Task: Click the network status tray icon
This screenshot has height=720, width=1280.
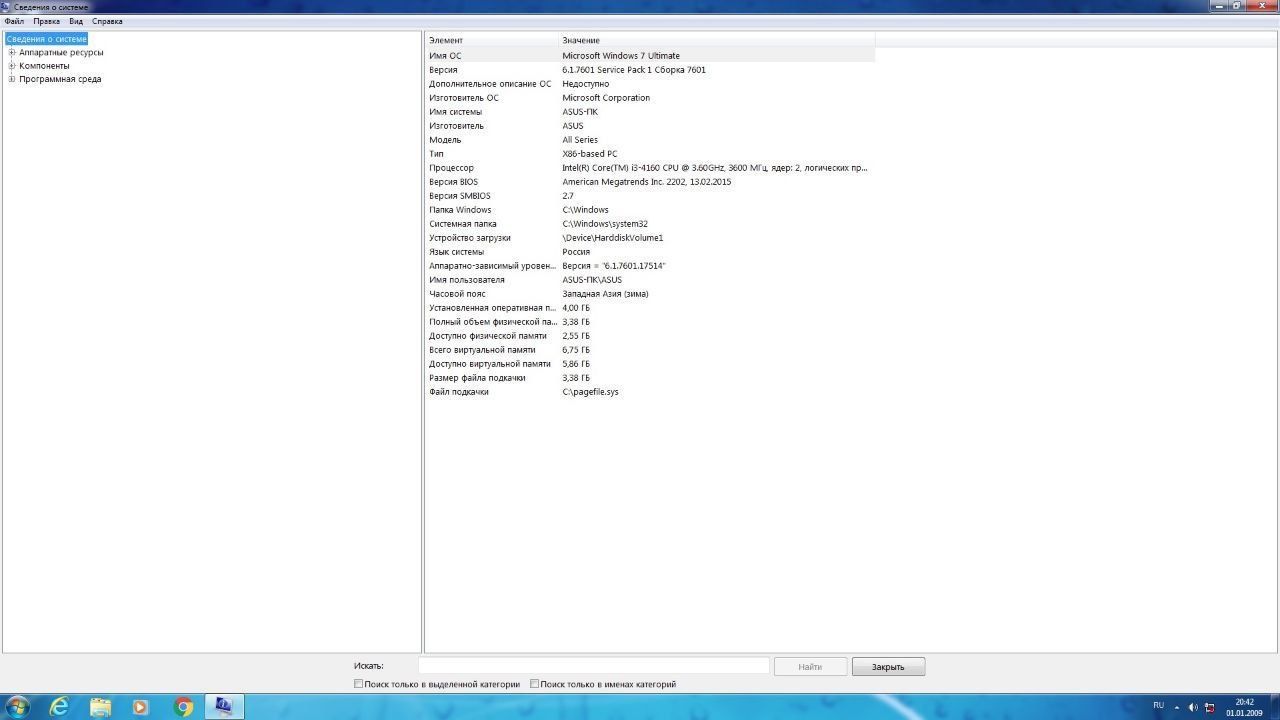Action: 1209,707
